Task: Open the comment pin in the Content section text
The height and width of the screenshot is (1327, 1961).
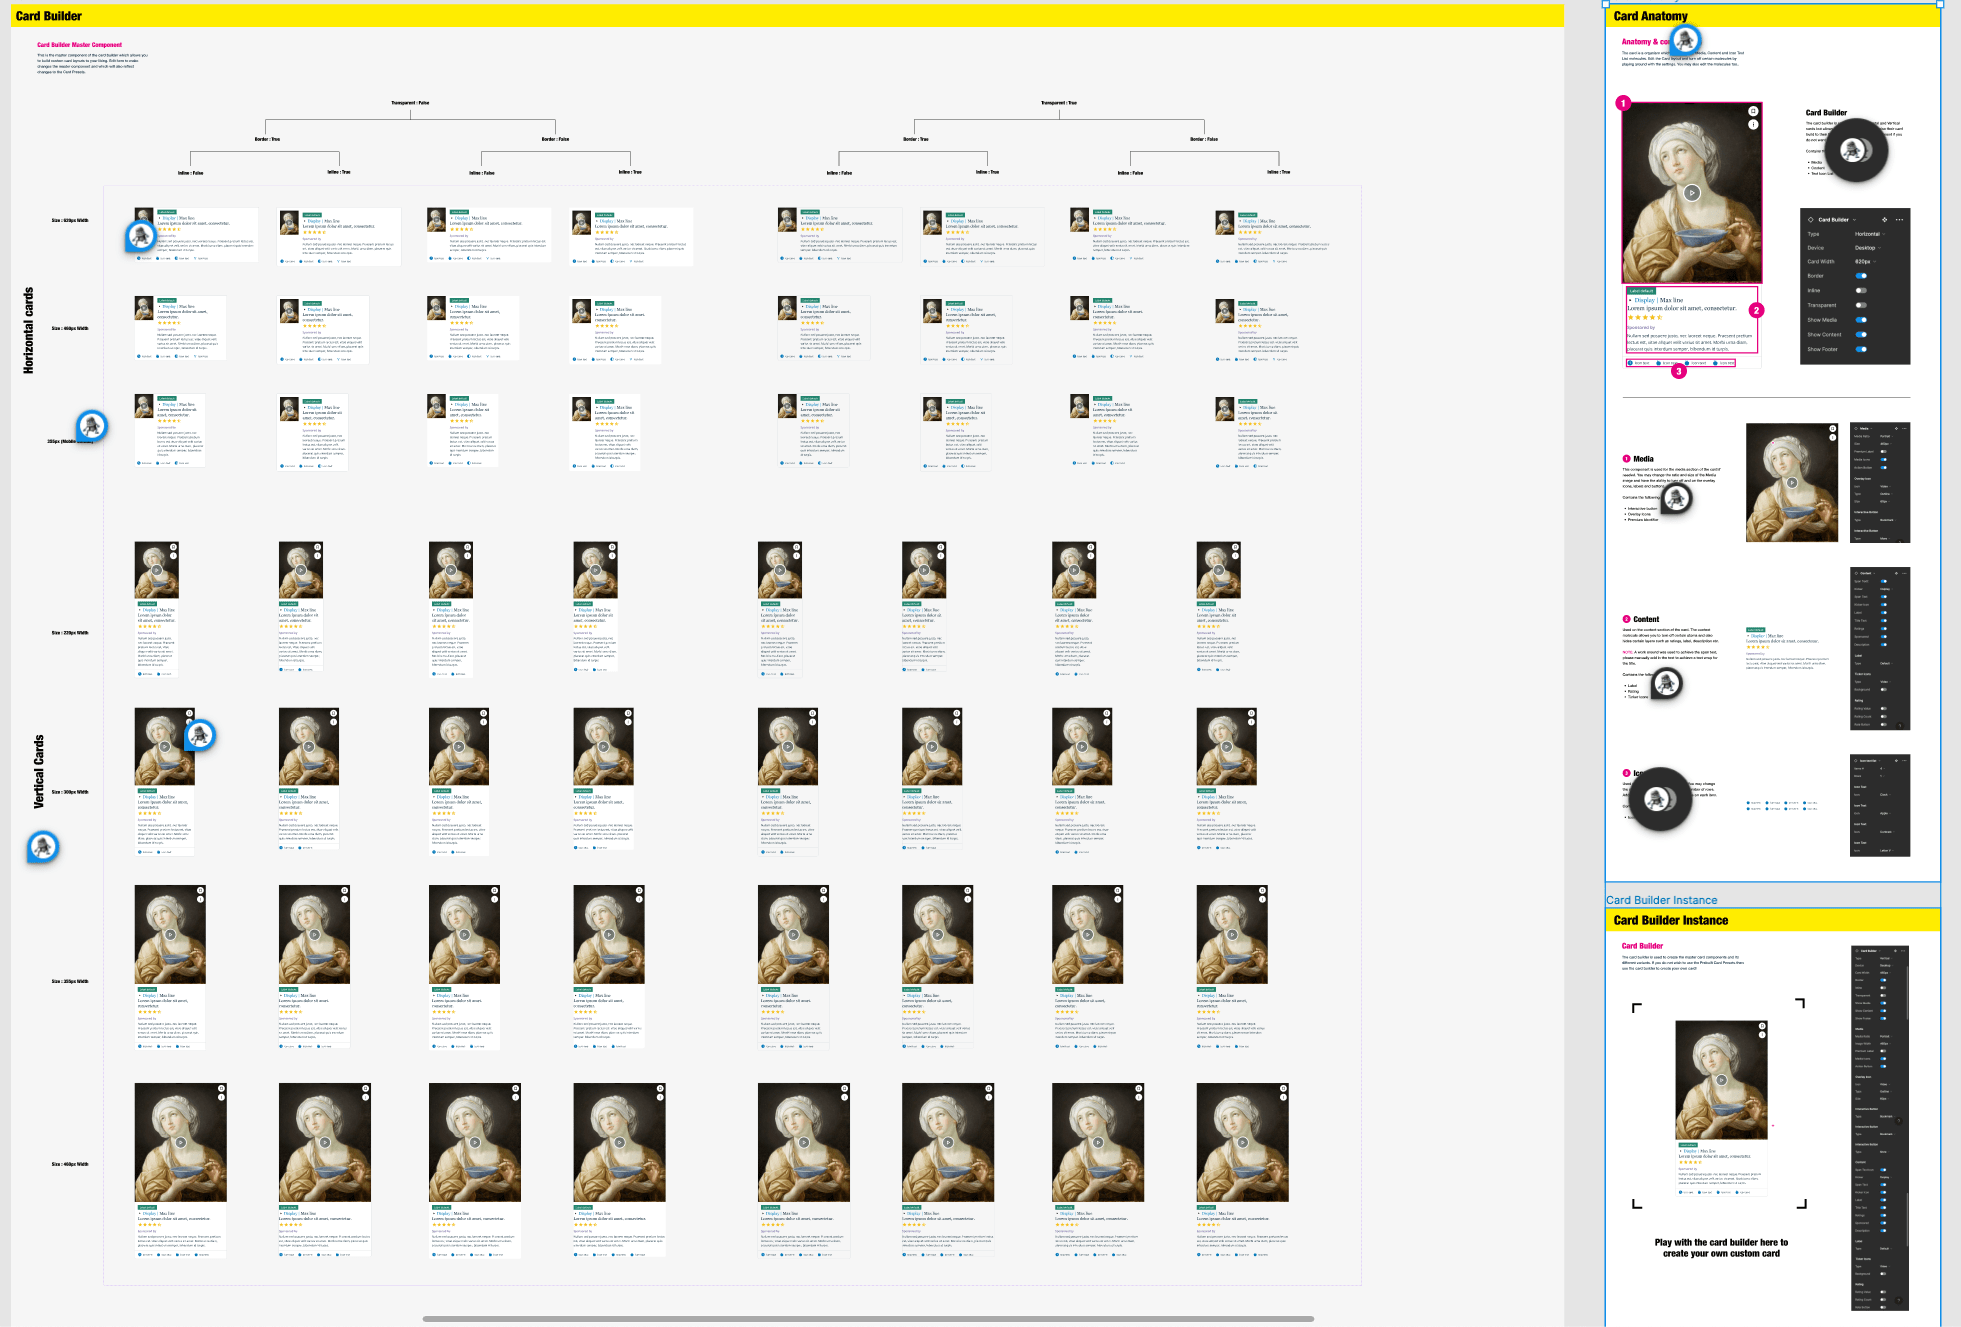Action: pyautogui.click(x=1667, y=683)
